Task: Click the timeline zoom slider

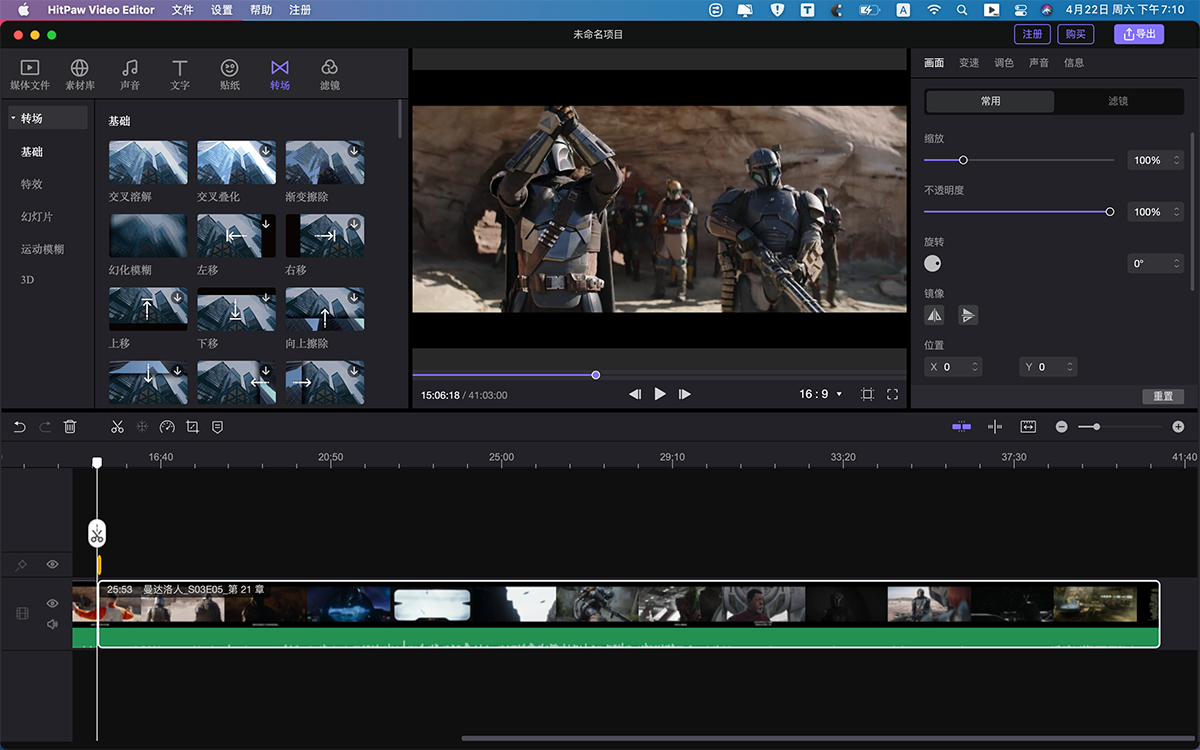Action: pos(1120,427)
